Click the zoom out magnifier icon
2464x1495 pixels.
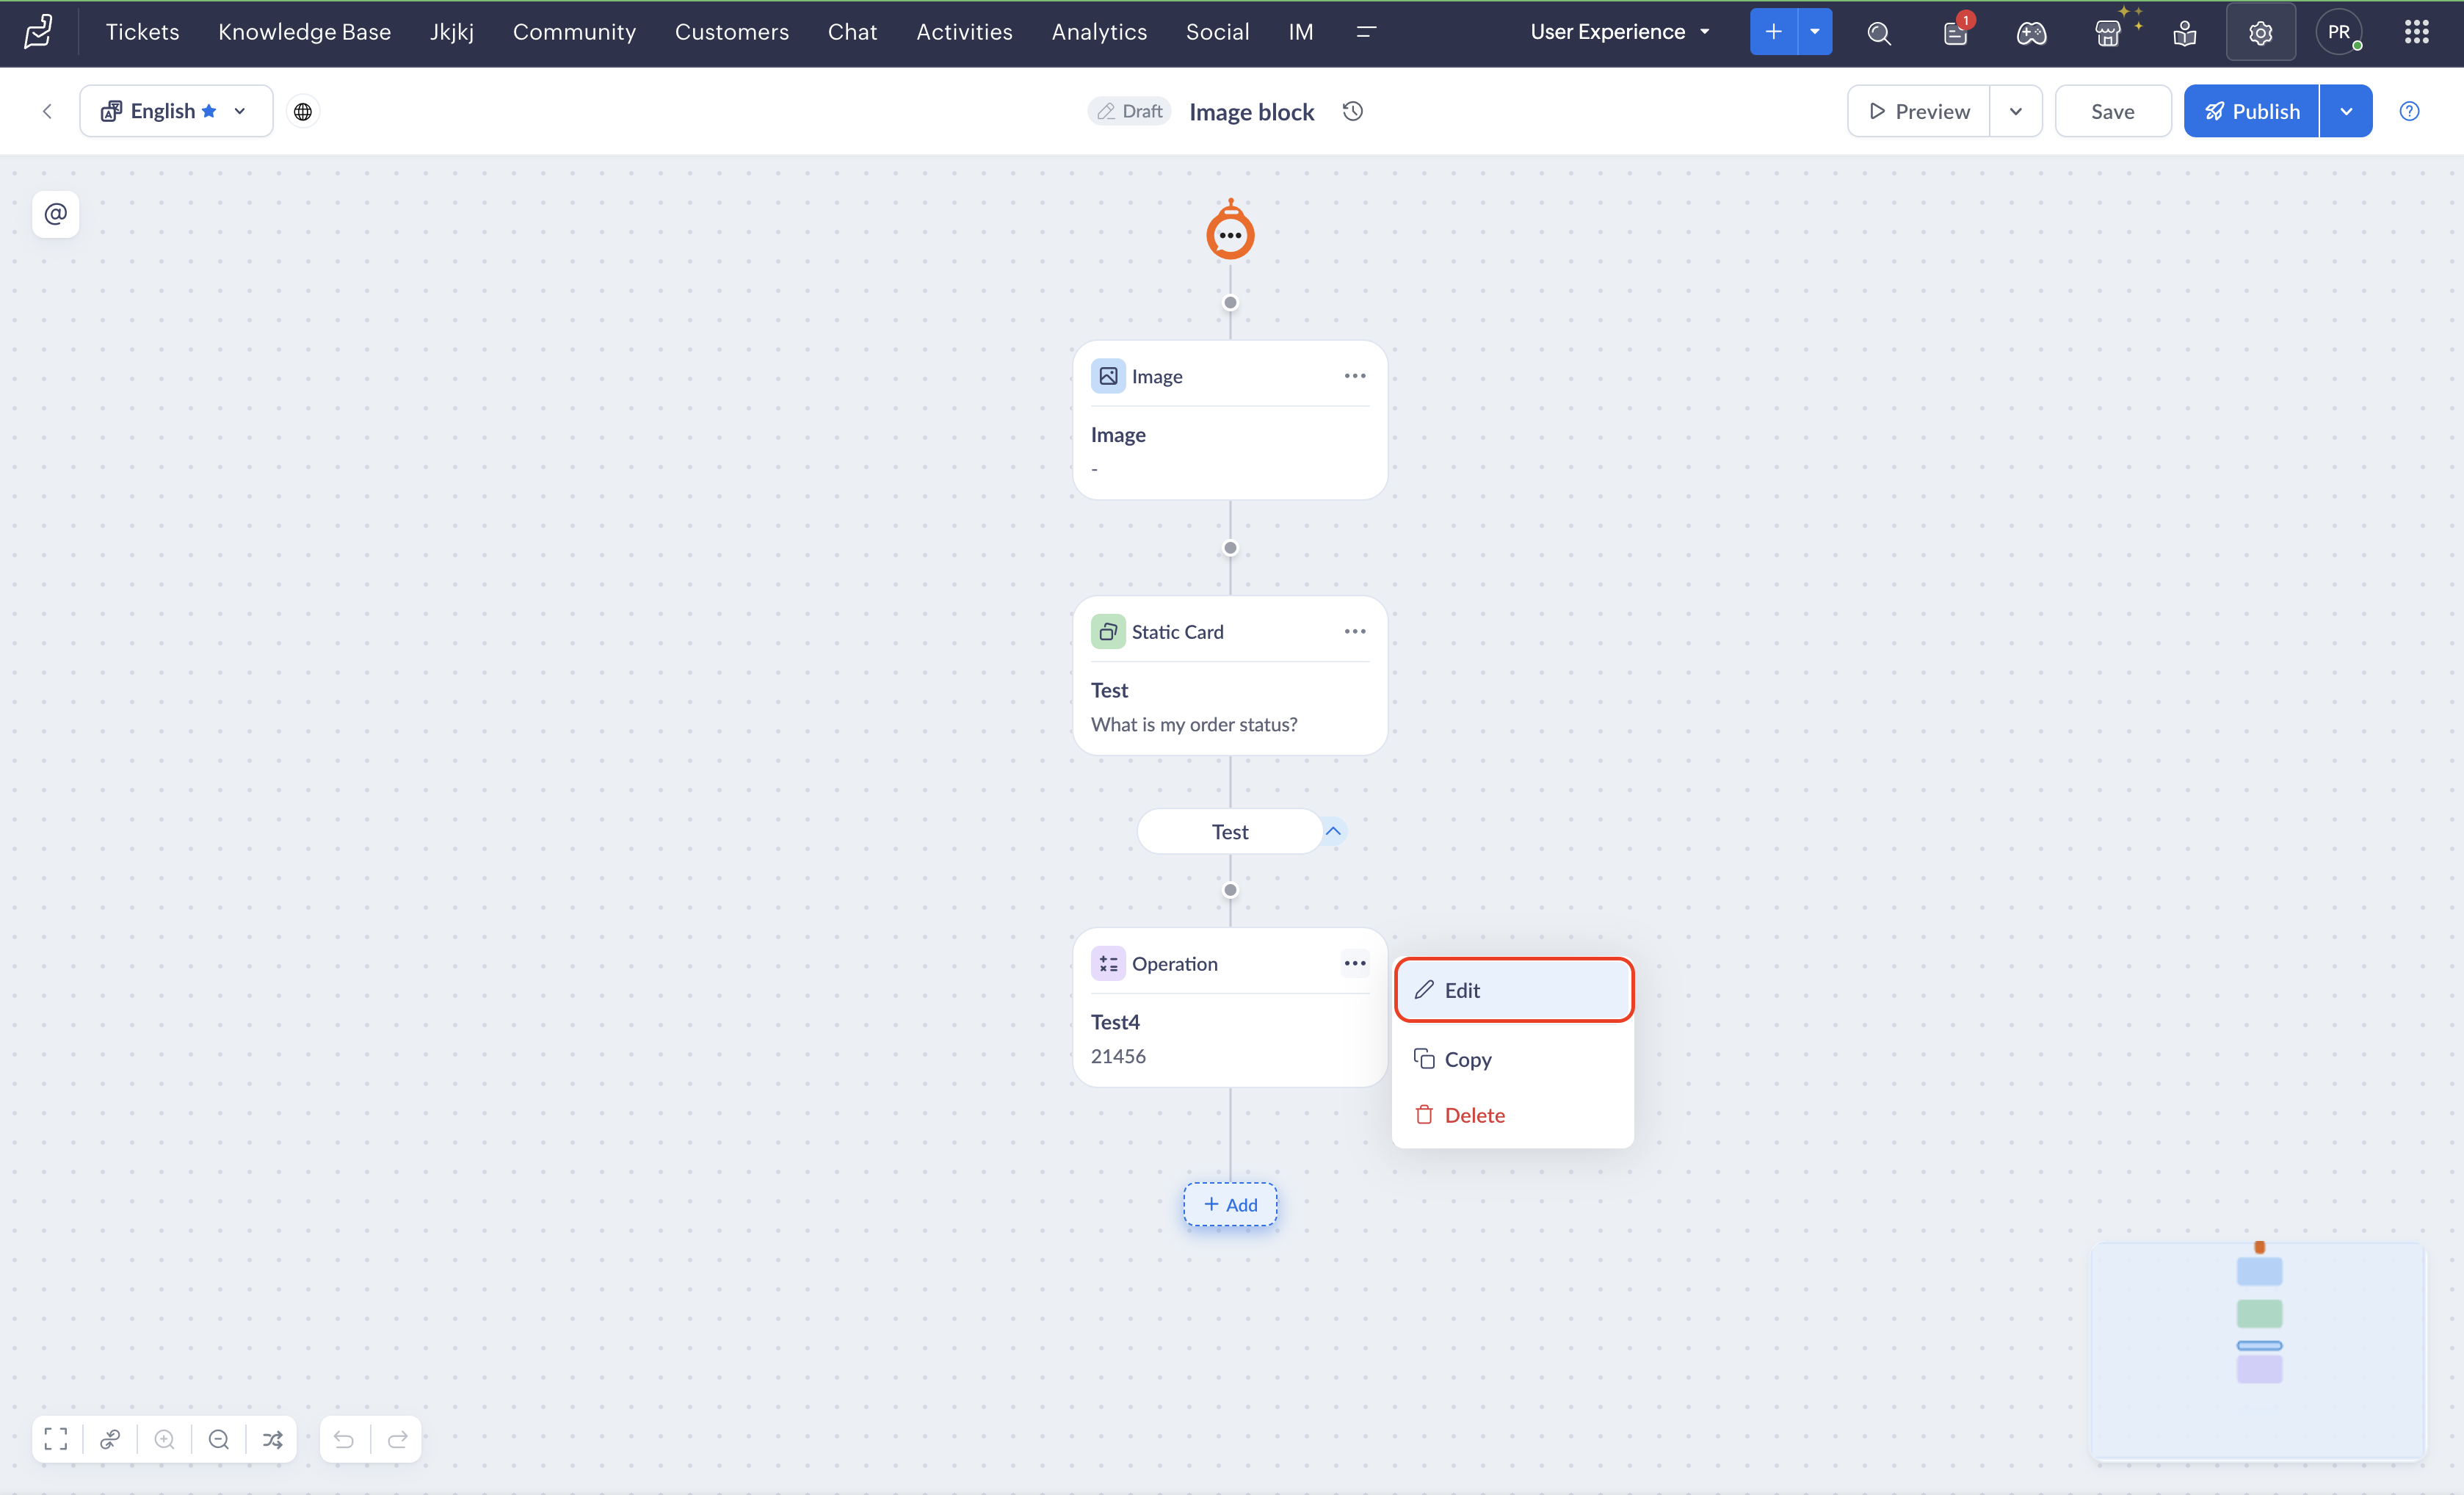(219, 1439)
